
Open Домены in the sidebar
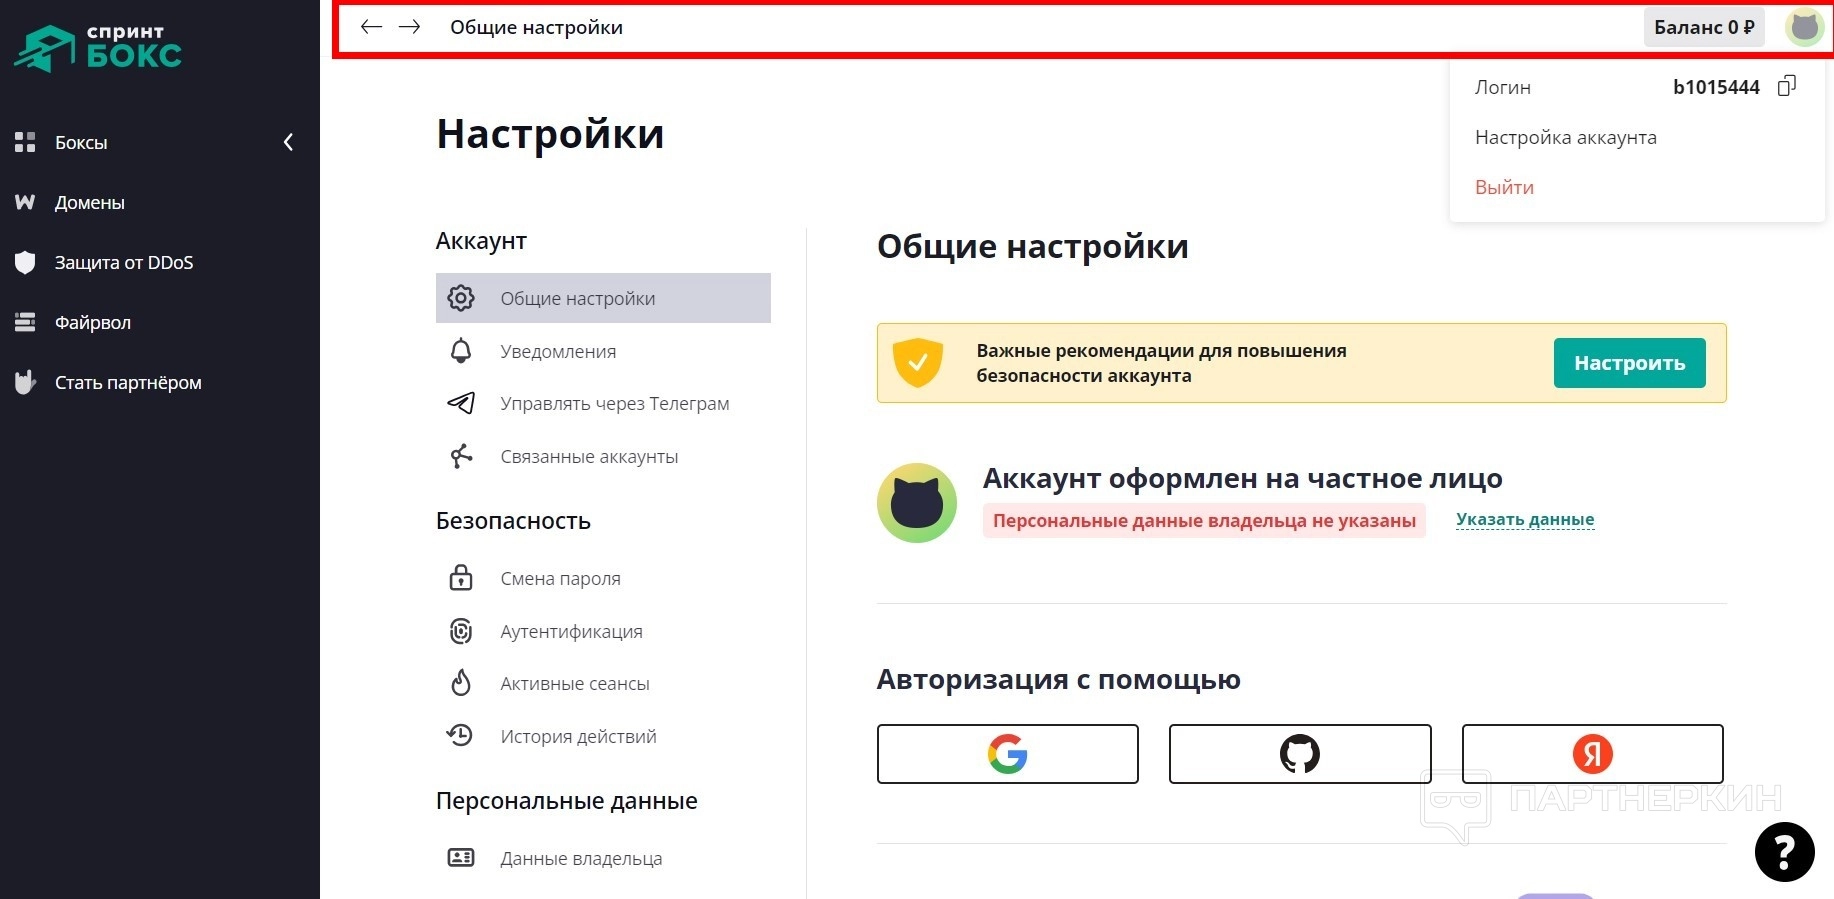[90, 202]
